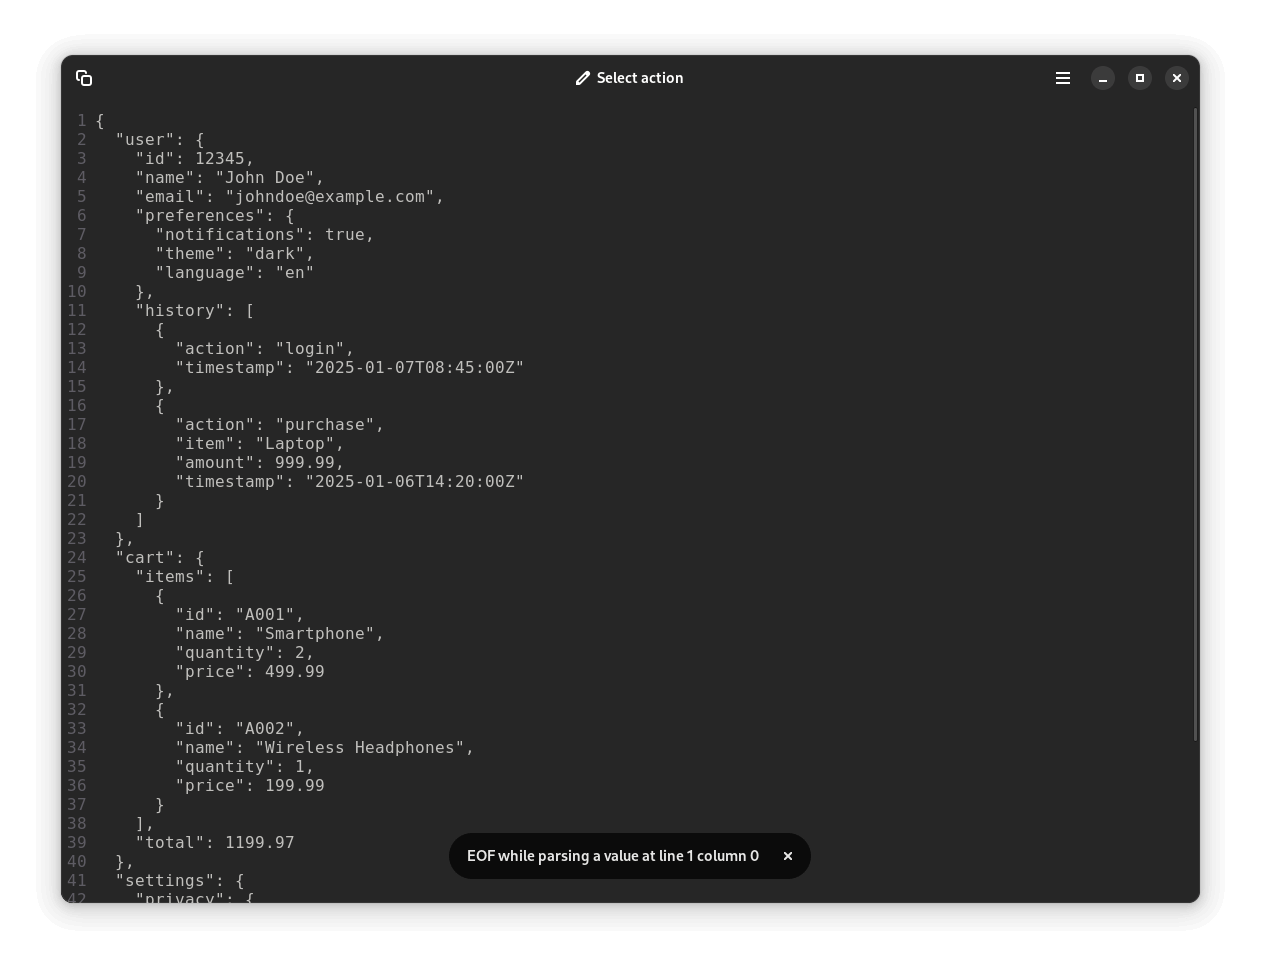Click the copy icon in the header bar

(x=84, y=78)
